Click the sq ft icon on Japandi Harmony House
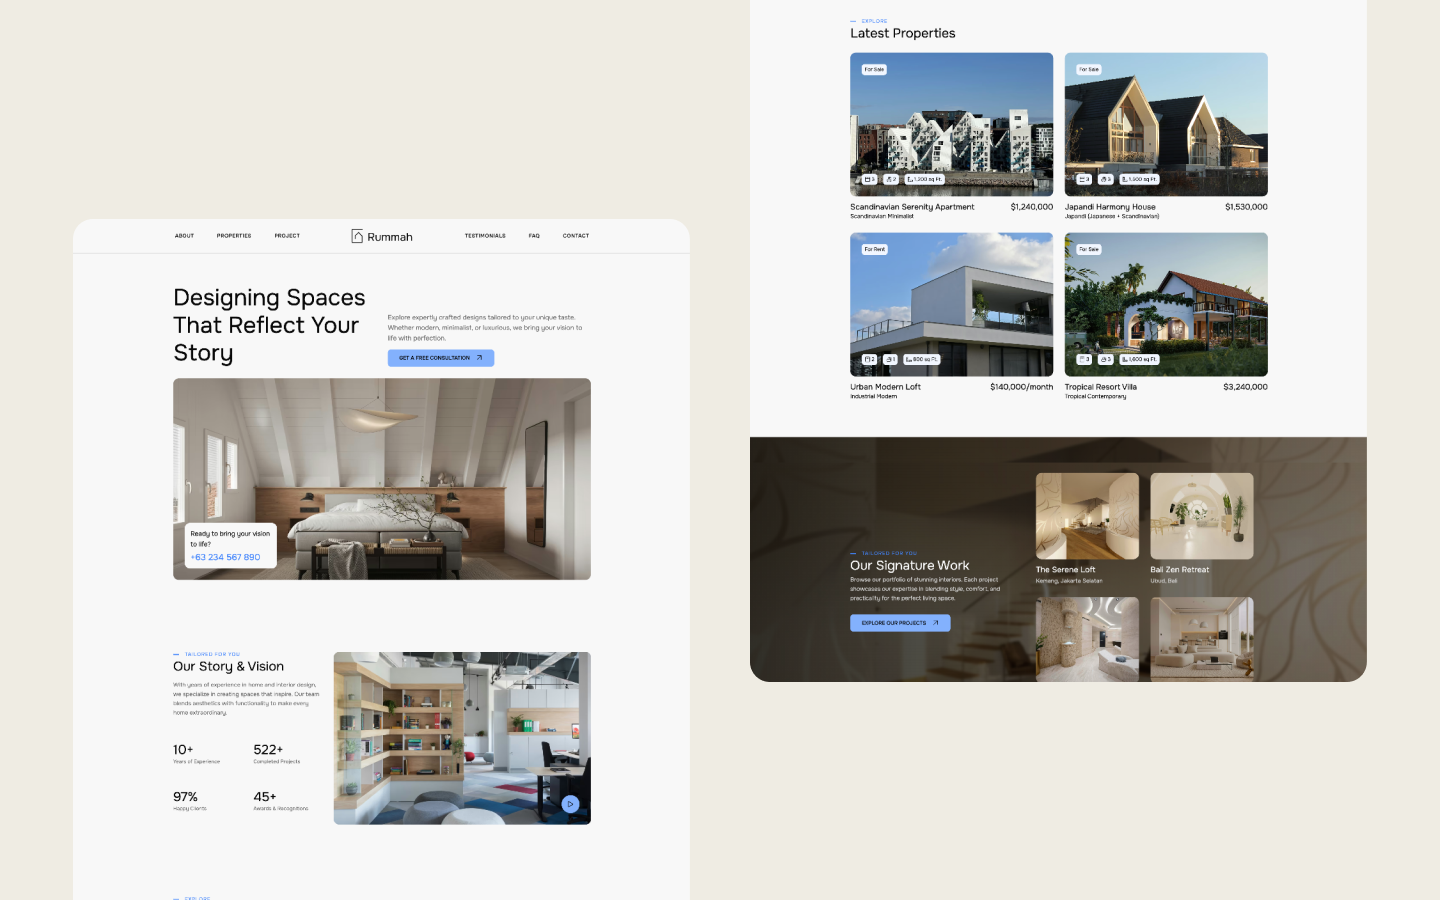Screen dimensions: 1440x900 pyautogui.click(x=1124, y=179)
